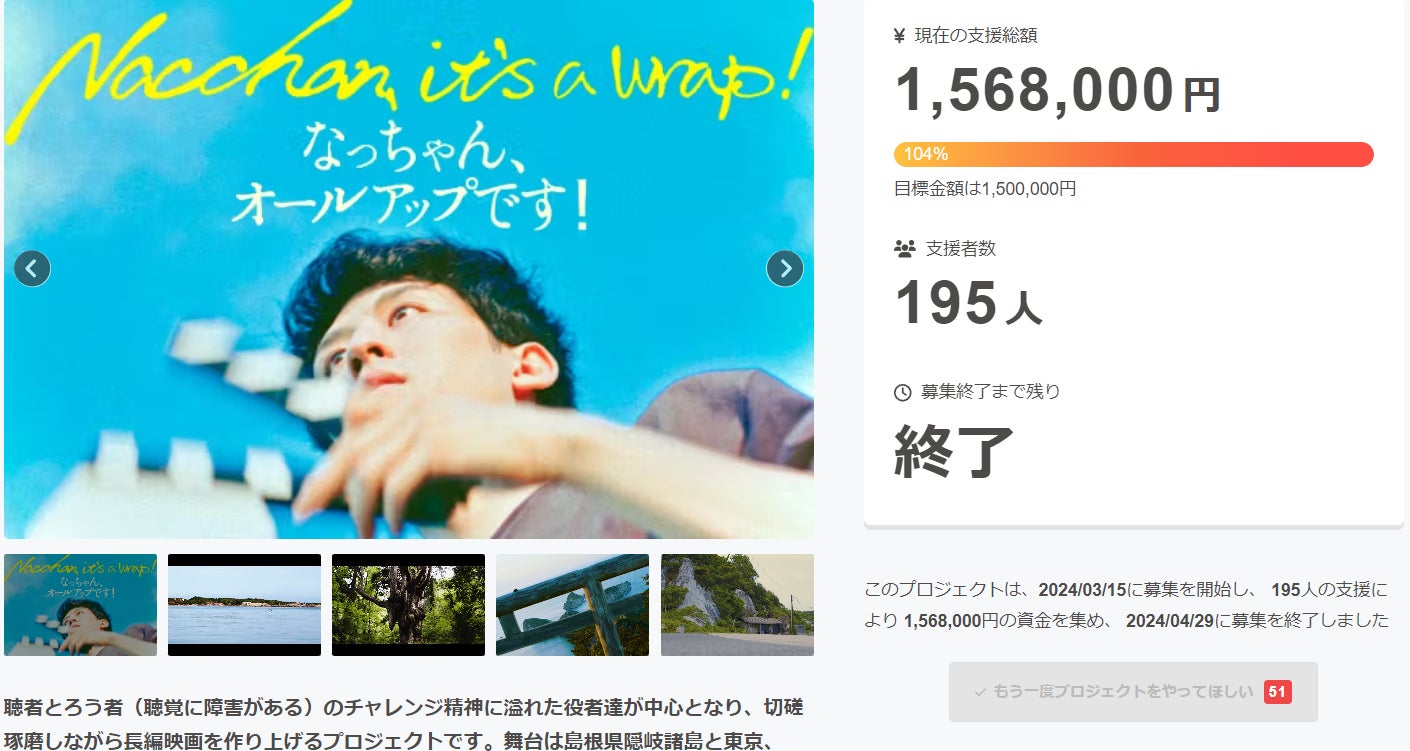This screenshot has width=1410, height=751.
Task: Select the Nacchan poster thumbnail
Action: 80,605
